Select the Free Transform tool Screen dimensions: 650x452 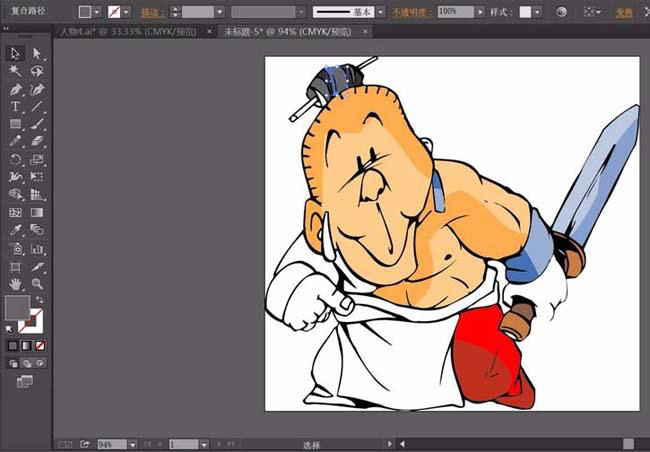37,177
